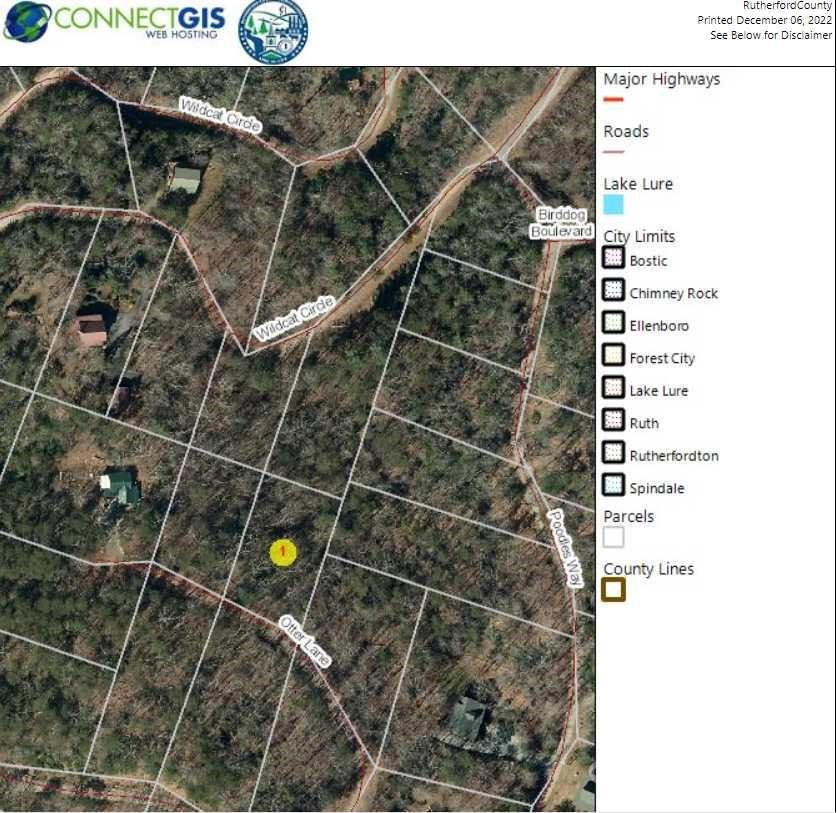
Task: Click the Rutherfordton legend icon
Action: tap(614, 455)
